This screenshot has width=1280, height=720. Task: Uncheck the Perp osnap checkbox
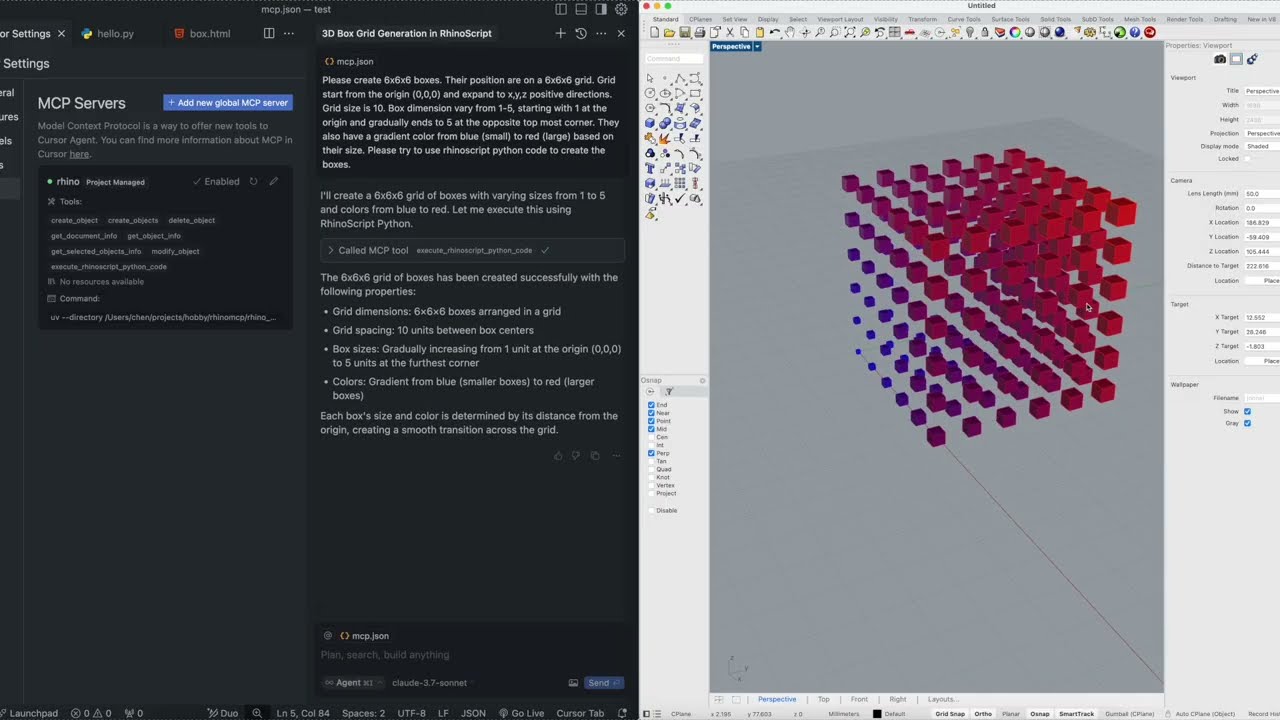click(x=651, y=453)
